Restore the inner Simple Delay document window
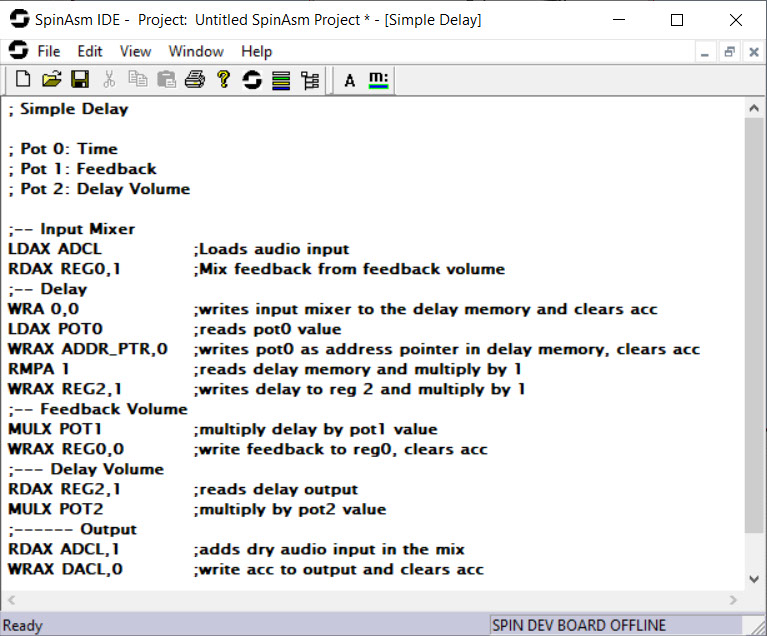The height and width of the screenshot is (636, 767). click(729, 52)
